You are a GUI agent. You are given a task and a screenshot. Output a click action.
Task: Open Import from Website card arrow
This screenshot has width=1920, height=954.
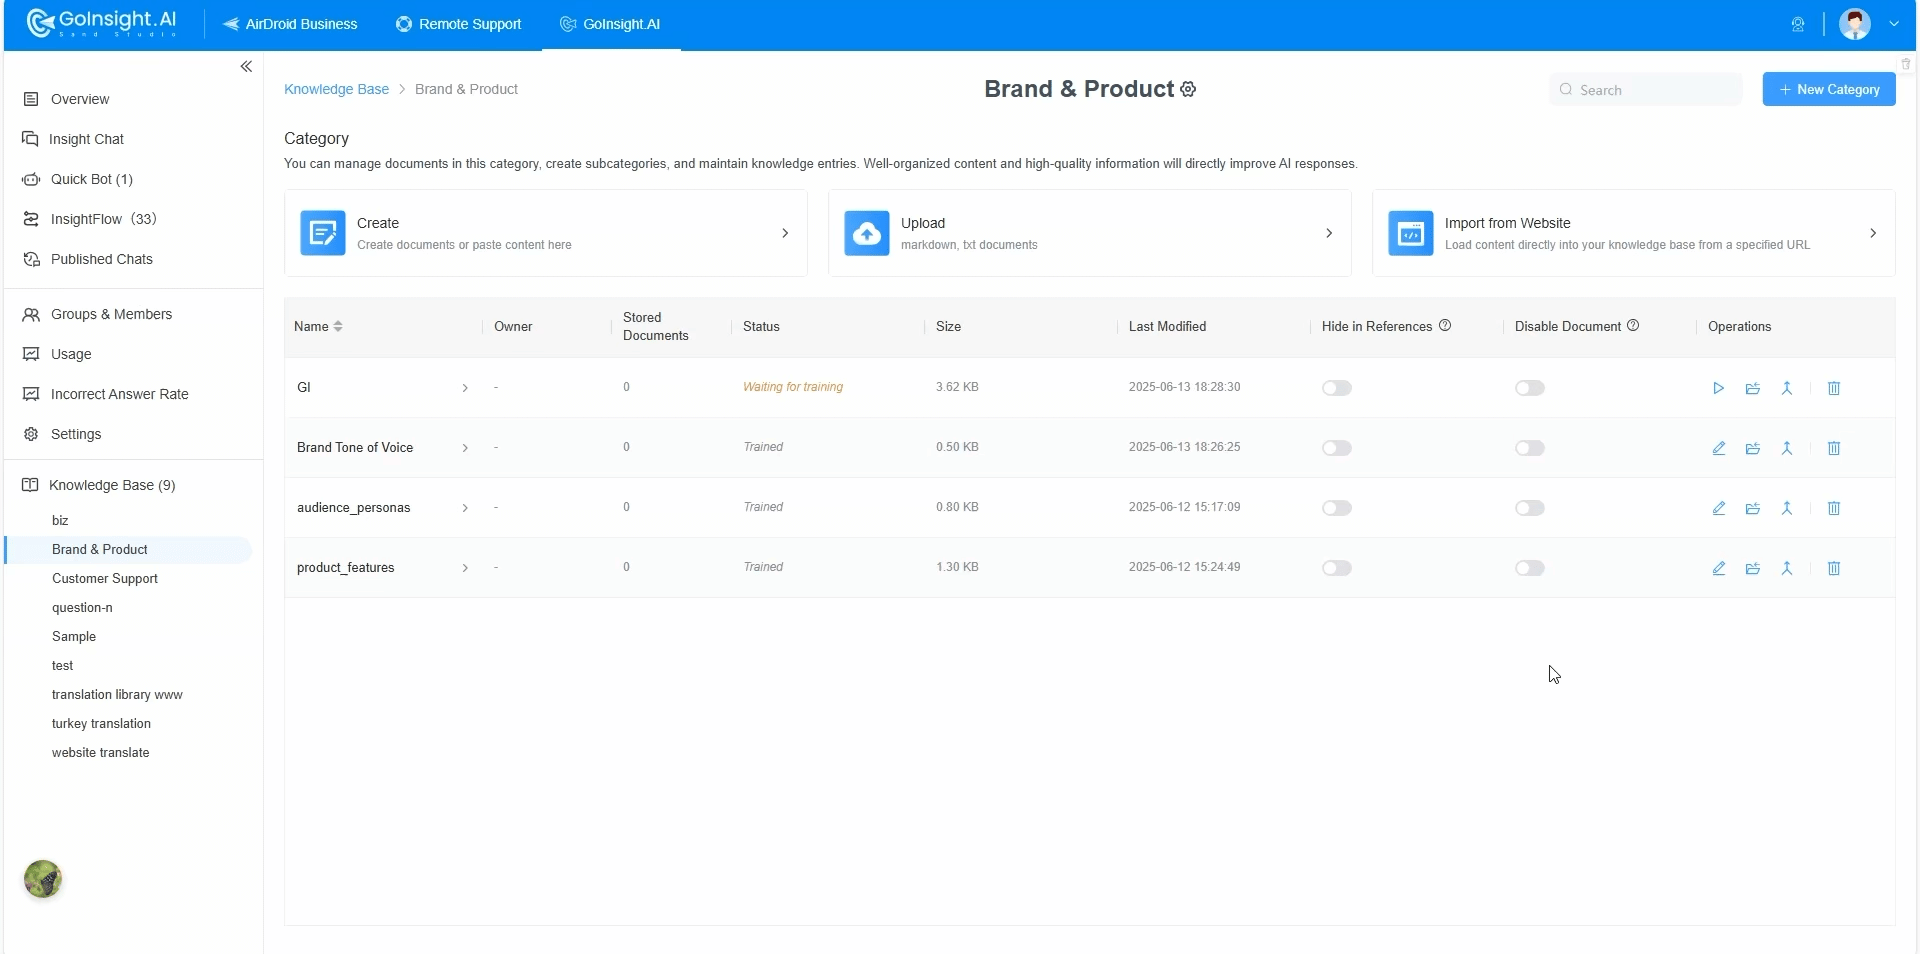tap(1873, 233)
